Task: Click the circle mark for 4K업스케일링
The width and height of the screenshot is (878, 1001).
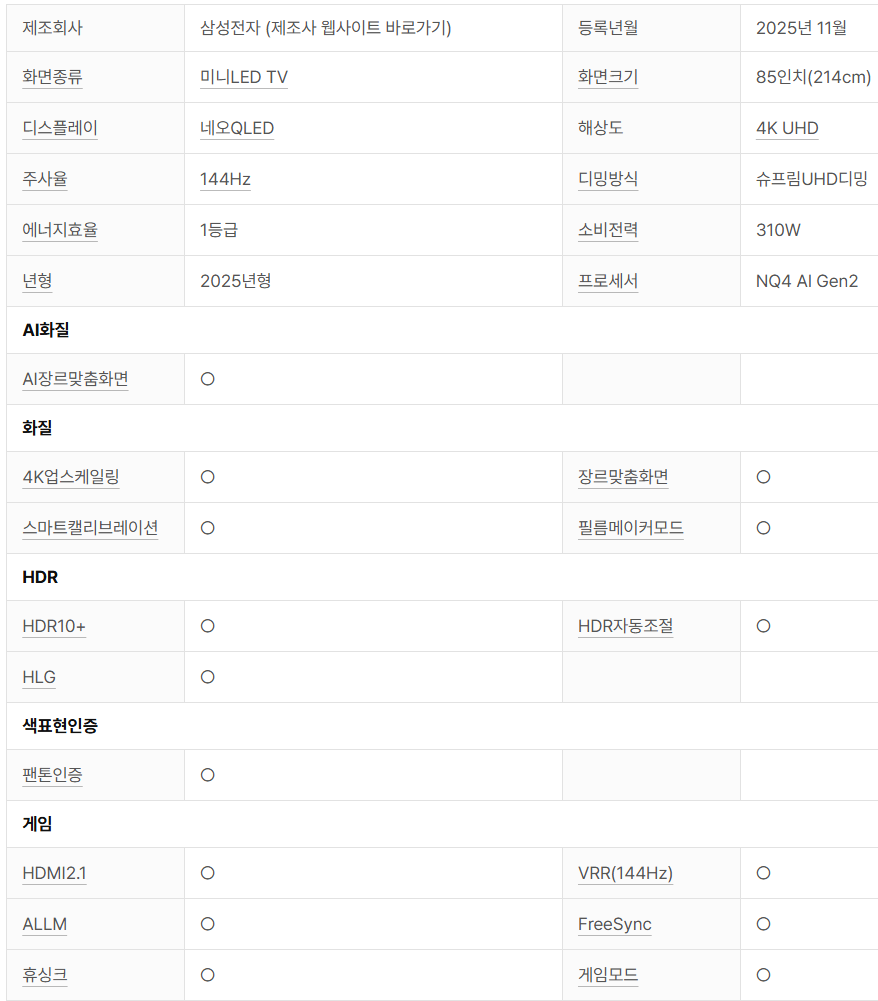Action: click(x=208, y=478)
